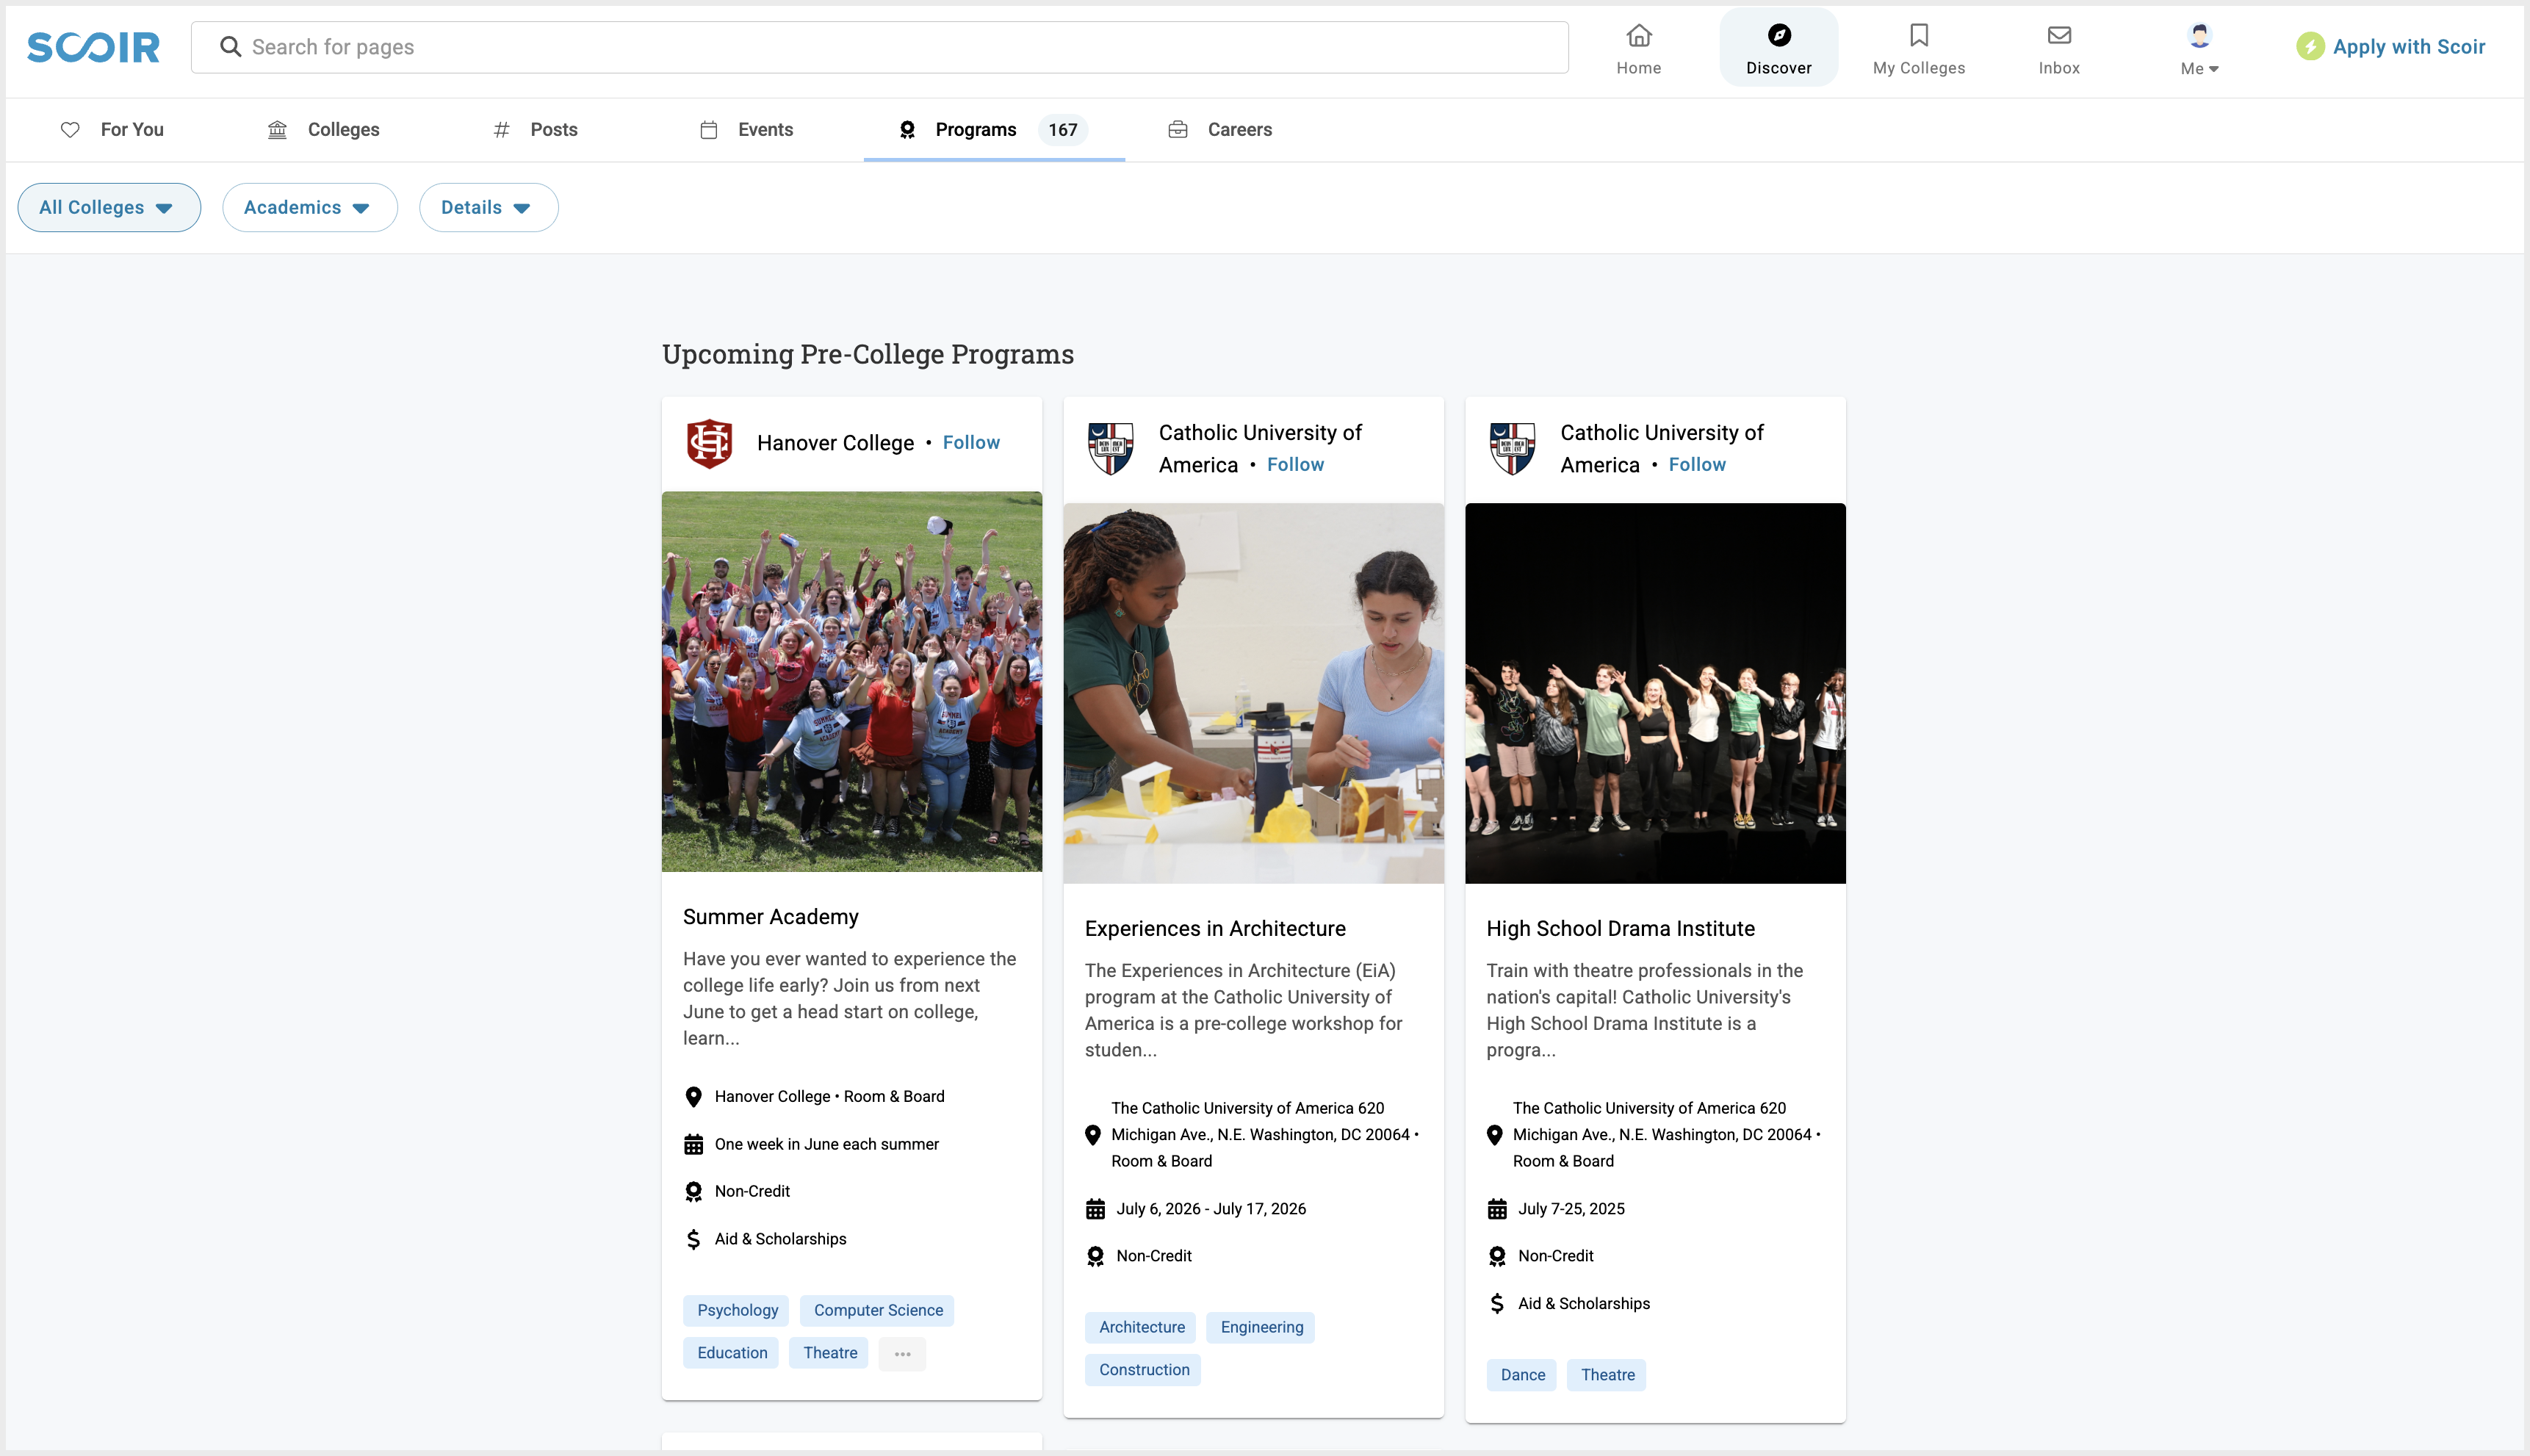The image size is (2530, 1456).
Task: Show more tags on Summer Academy
Action: click(902, 1353)
